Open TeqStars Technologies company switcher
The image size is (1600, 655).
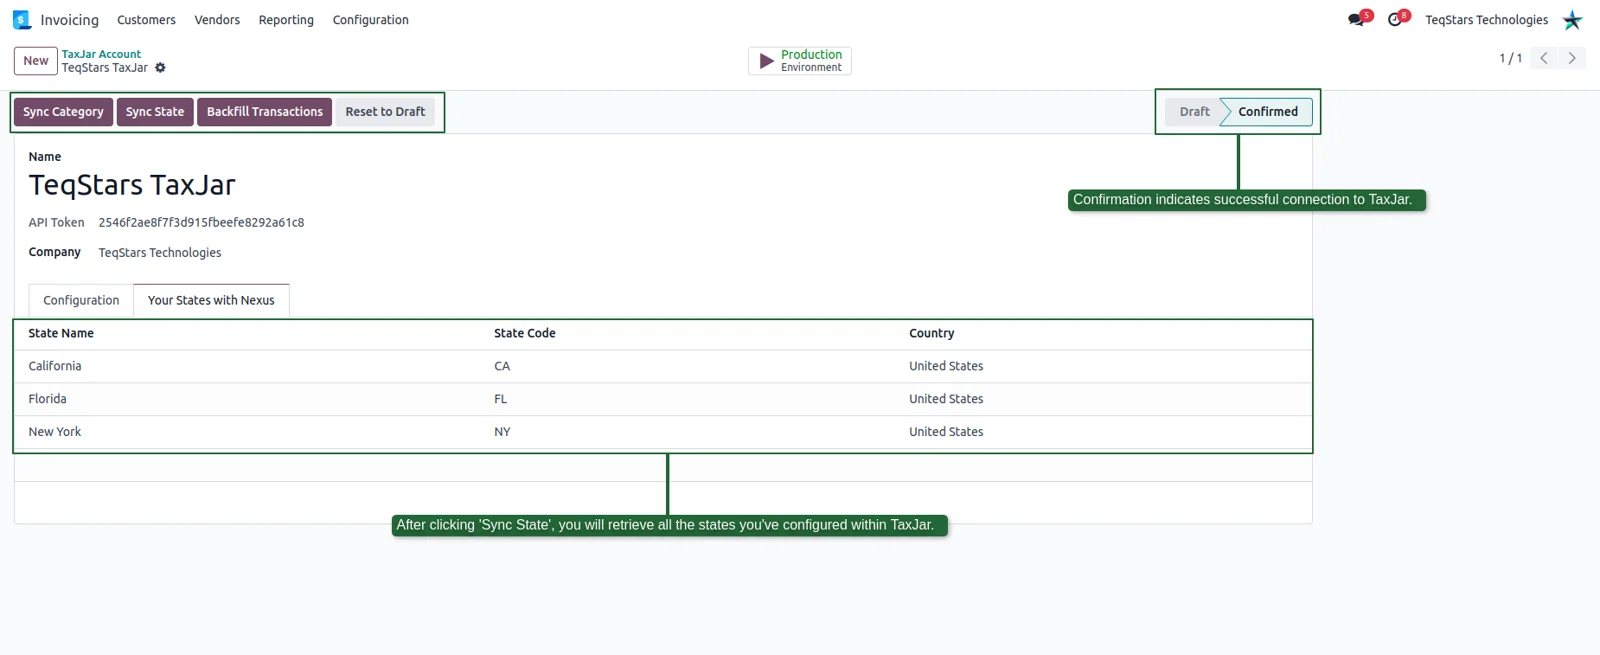[x=1486, y=20]
